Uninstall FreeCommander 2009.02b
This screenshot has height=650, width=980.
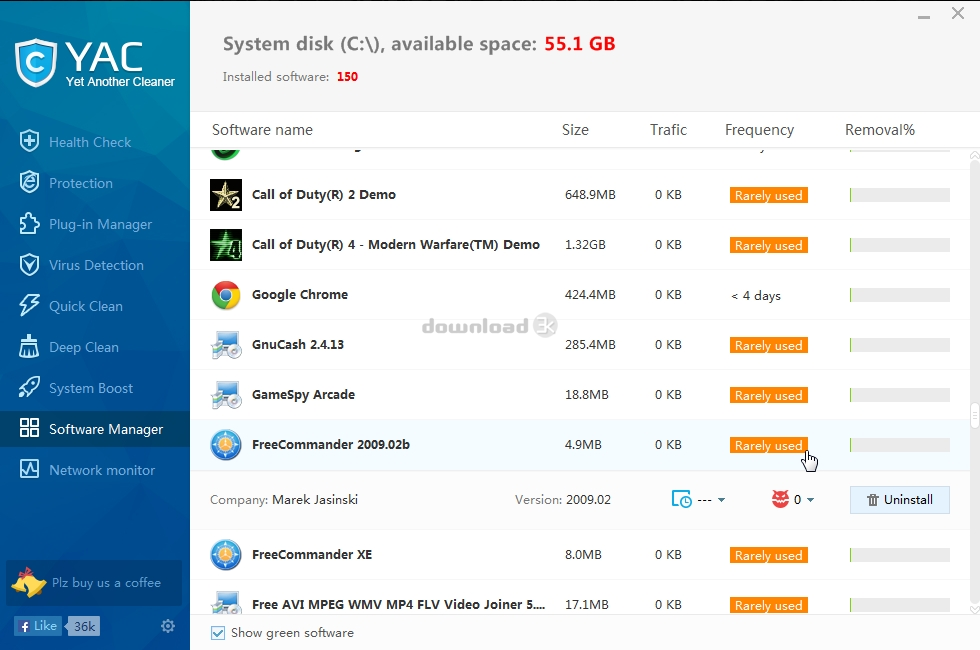(x=899, y=500)
